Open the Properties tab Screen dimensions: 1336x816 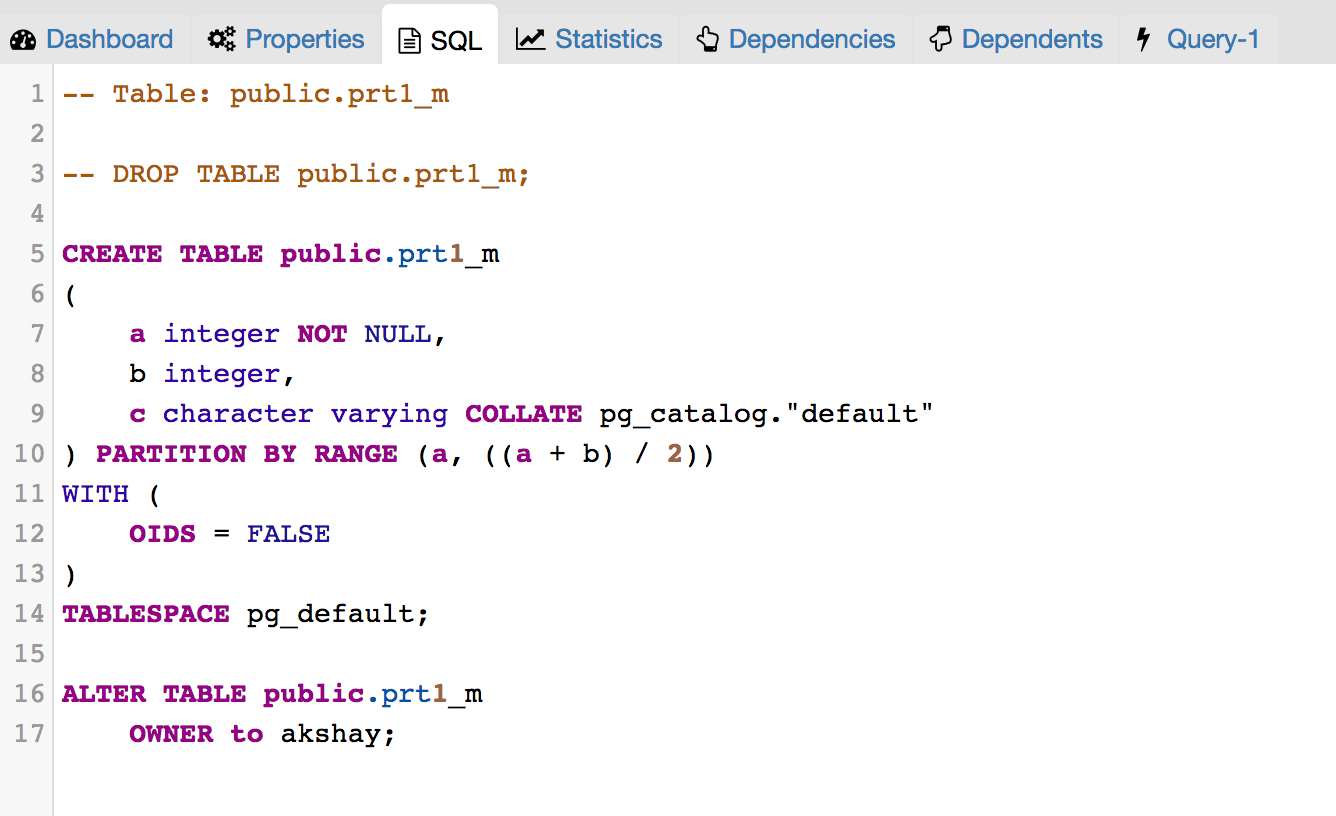304,40
